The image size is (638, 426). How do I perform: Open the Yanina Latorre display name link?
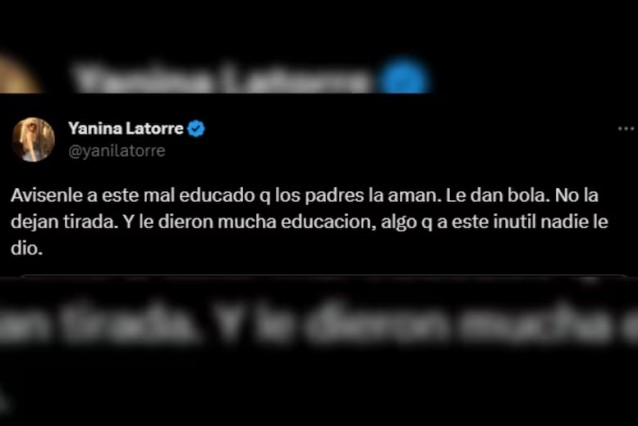click(x=126, y=128)
